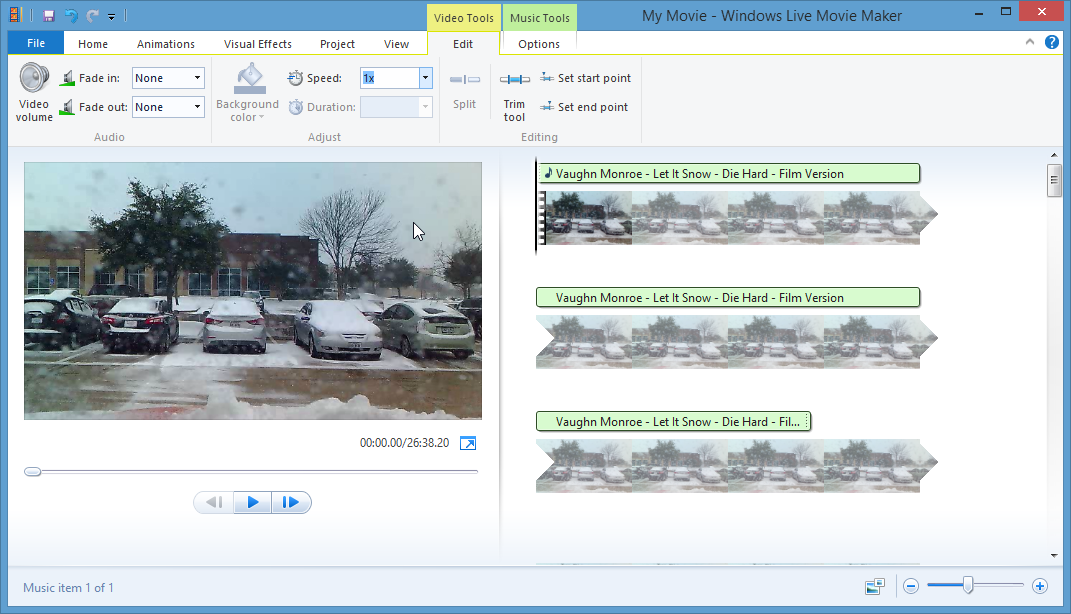
Task: Click the Trim tool icon
Action: click(x=514, y=80)
